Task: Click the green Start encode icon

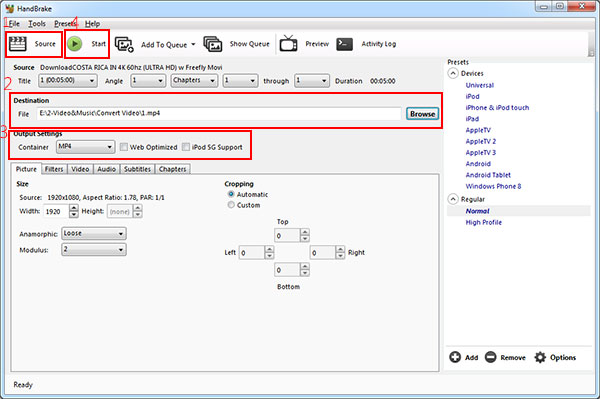Action: (x=75, y=44)
